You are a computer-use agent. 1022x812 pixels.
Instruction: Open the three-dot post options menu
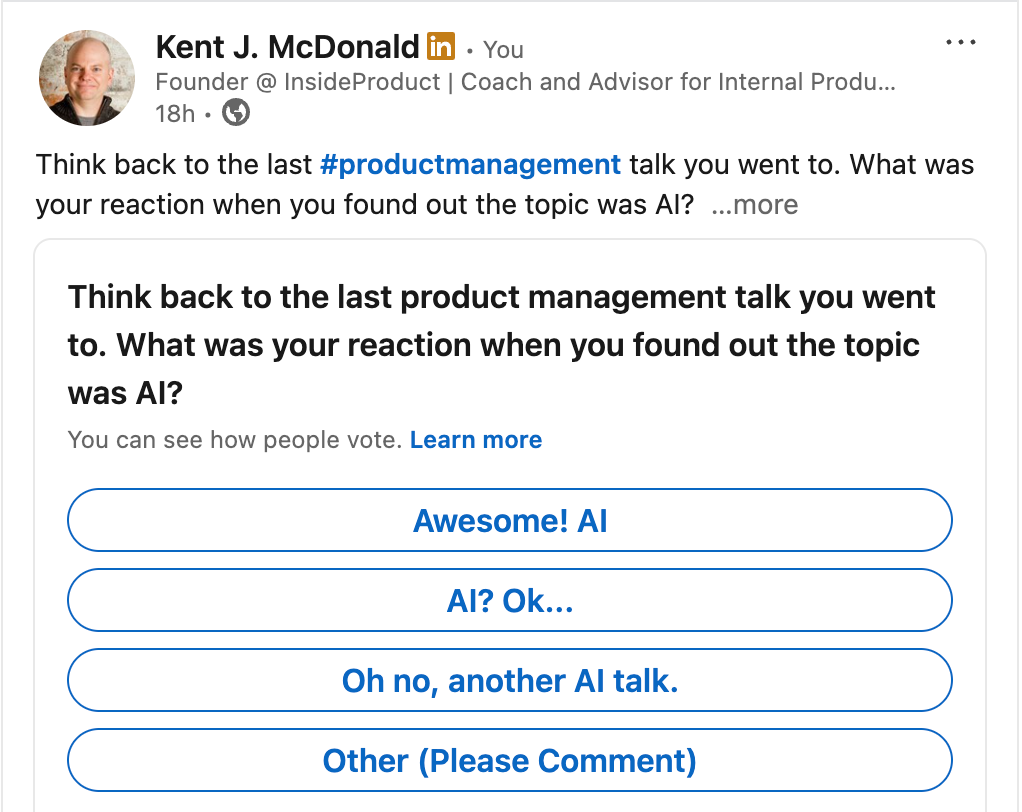point(960,43)
